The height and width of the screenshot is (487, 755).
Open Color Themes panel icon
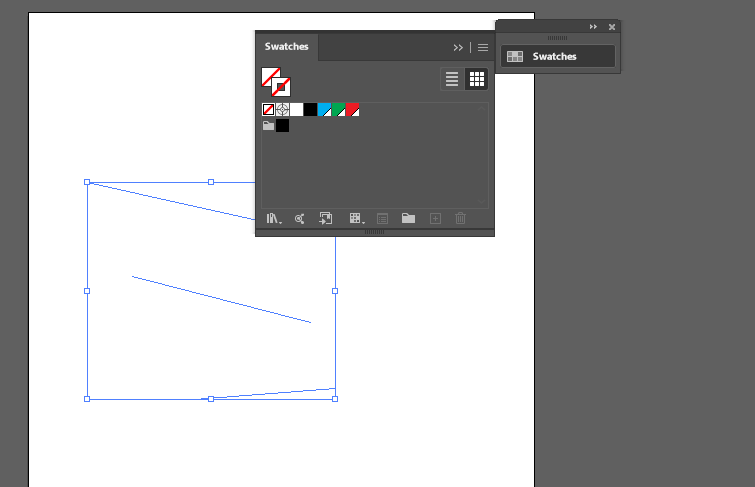coord(299,219)
